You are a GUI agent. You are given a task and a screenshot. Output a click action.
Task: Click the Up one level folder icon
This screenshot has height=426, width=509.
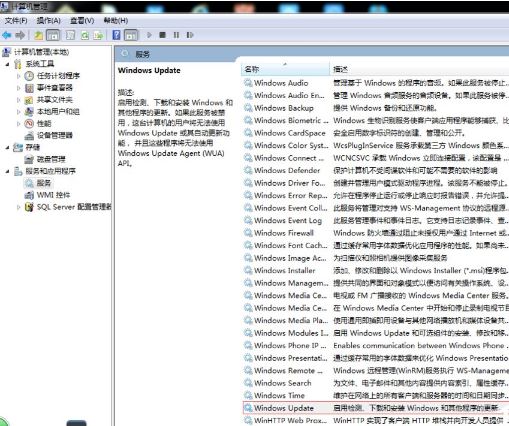tap(38, 35)
